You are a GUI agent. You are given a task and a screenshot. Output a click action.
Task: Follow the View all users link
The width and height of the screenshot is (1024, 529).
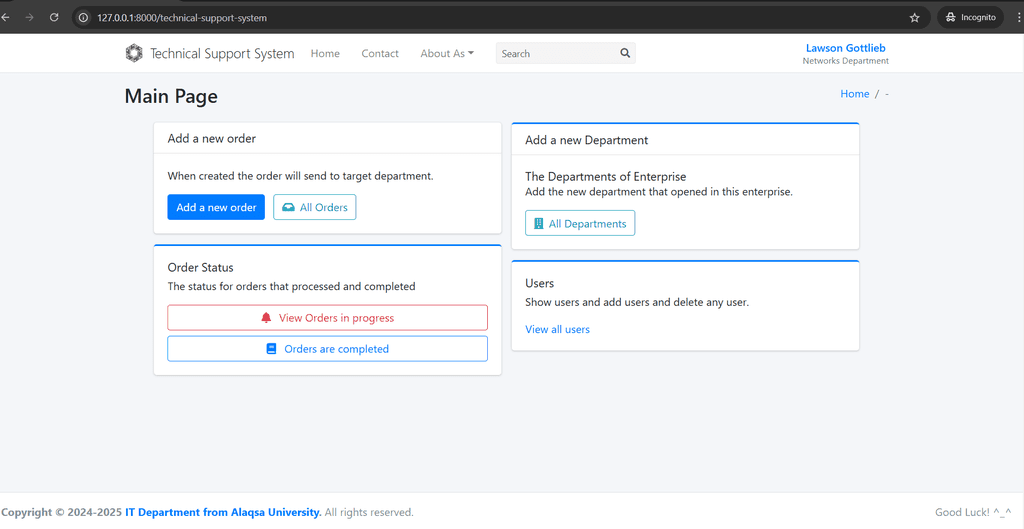tap(557, 329)
